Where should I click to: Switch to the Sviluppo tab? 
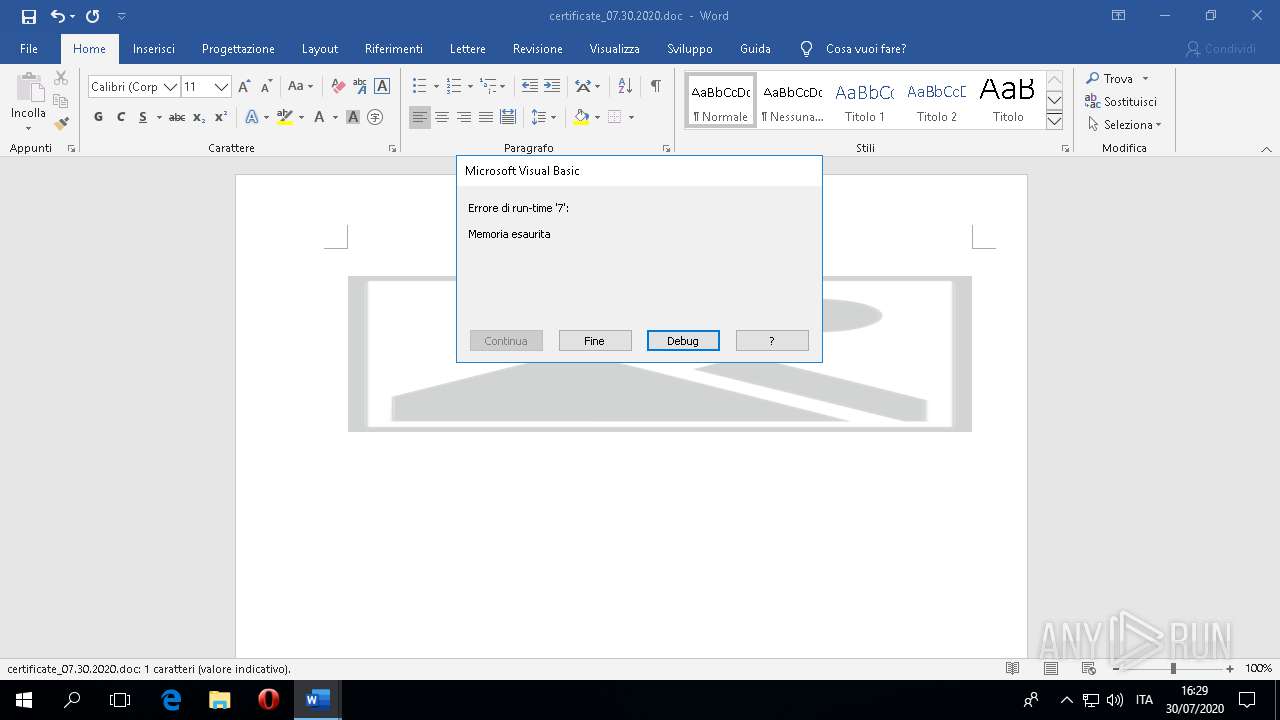pos(690,49)
